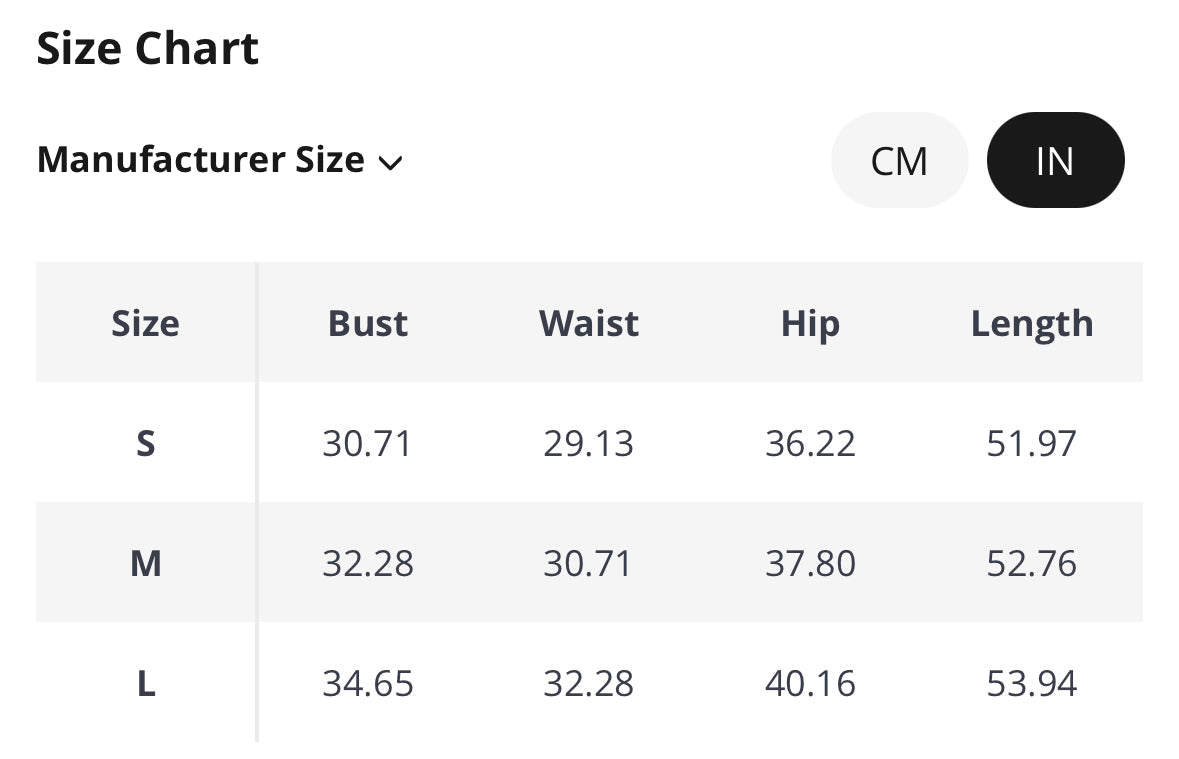Open the Manufacturer Size dropdown
This screenshot has width=1179, height=759.
click(x=218, y=160)
